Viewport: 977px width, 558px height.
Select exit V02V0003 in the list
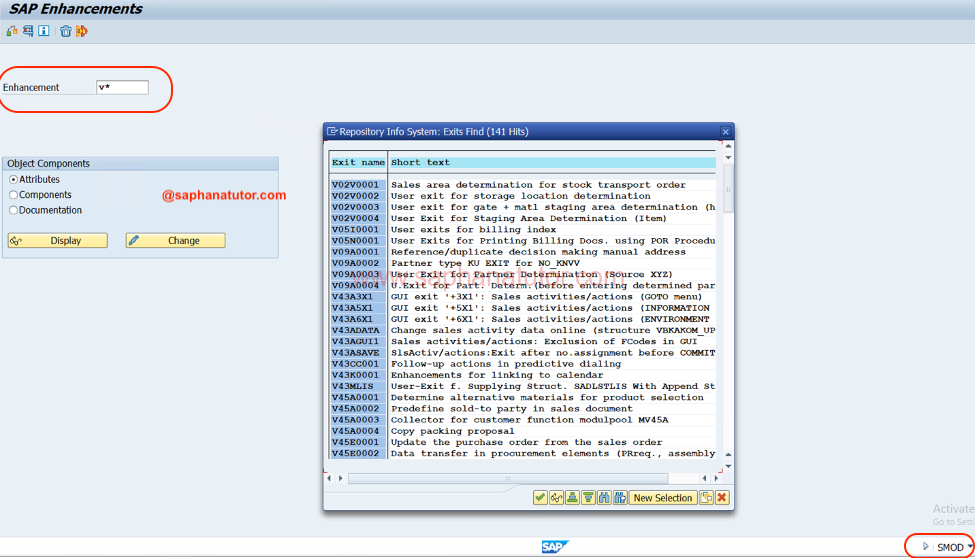tap(355, 207)
